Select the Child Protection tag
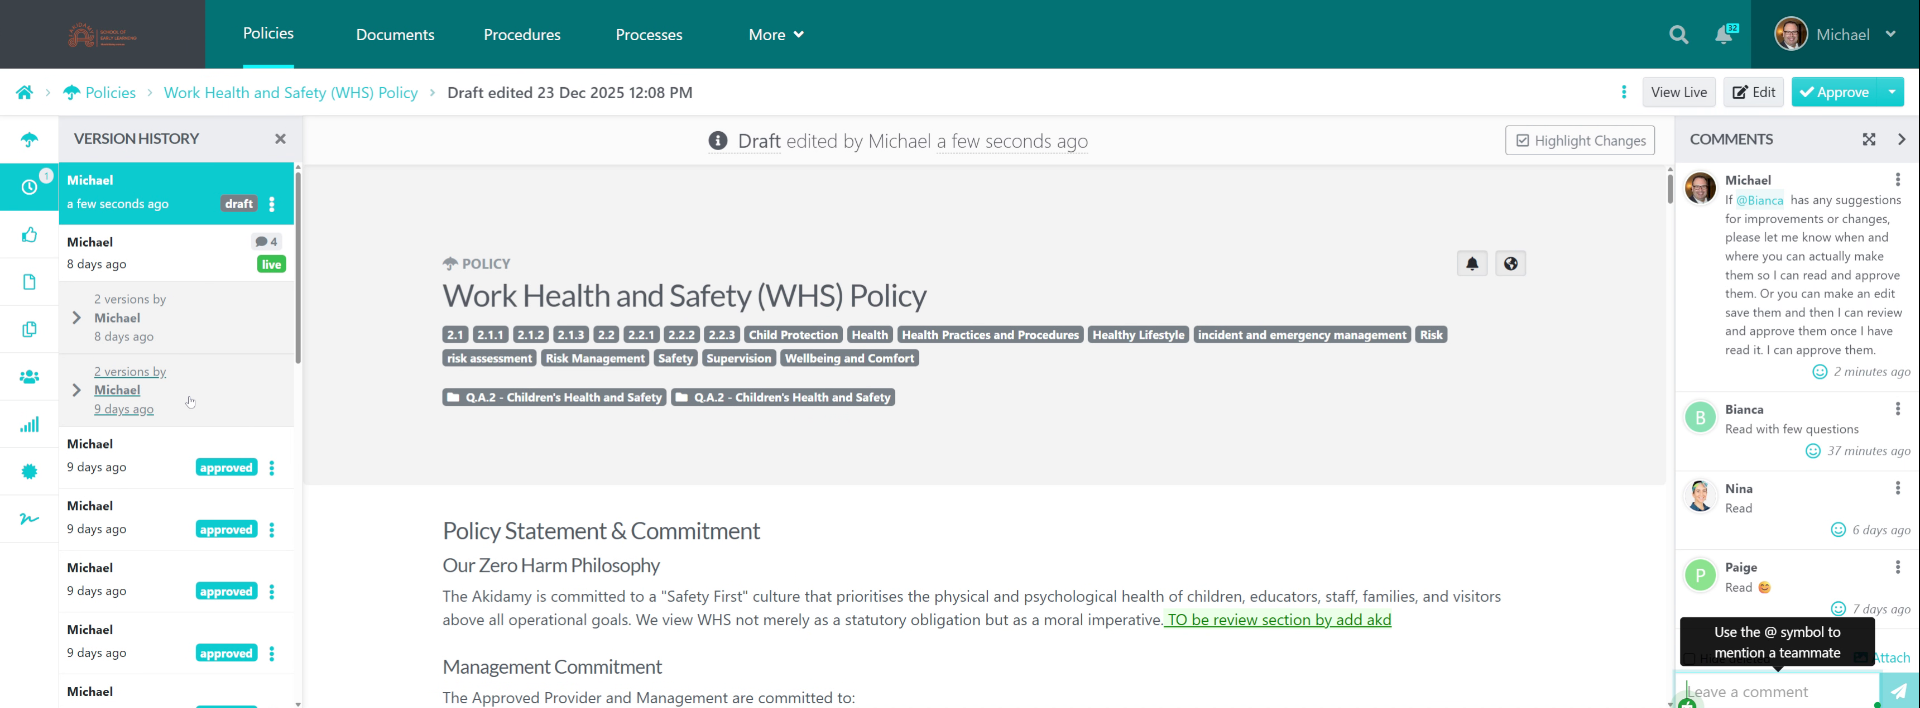1920x708 pixels. click(793, 335)
